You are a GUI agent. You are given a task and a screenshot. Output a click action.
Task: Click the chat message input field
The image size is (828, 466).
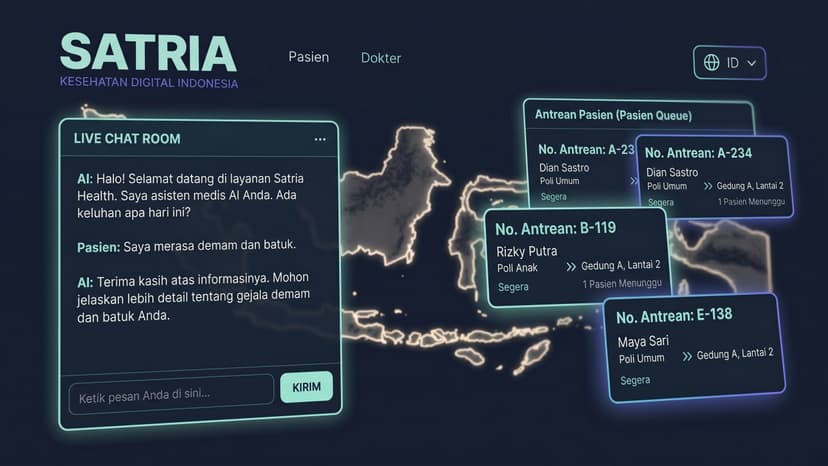click(171, 395)
